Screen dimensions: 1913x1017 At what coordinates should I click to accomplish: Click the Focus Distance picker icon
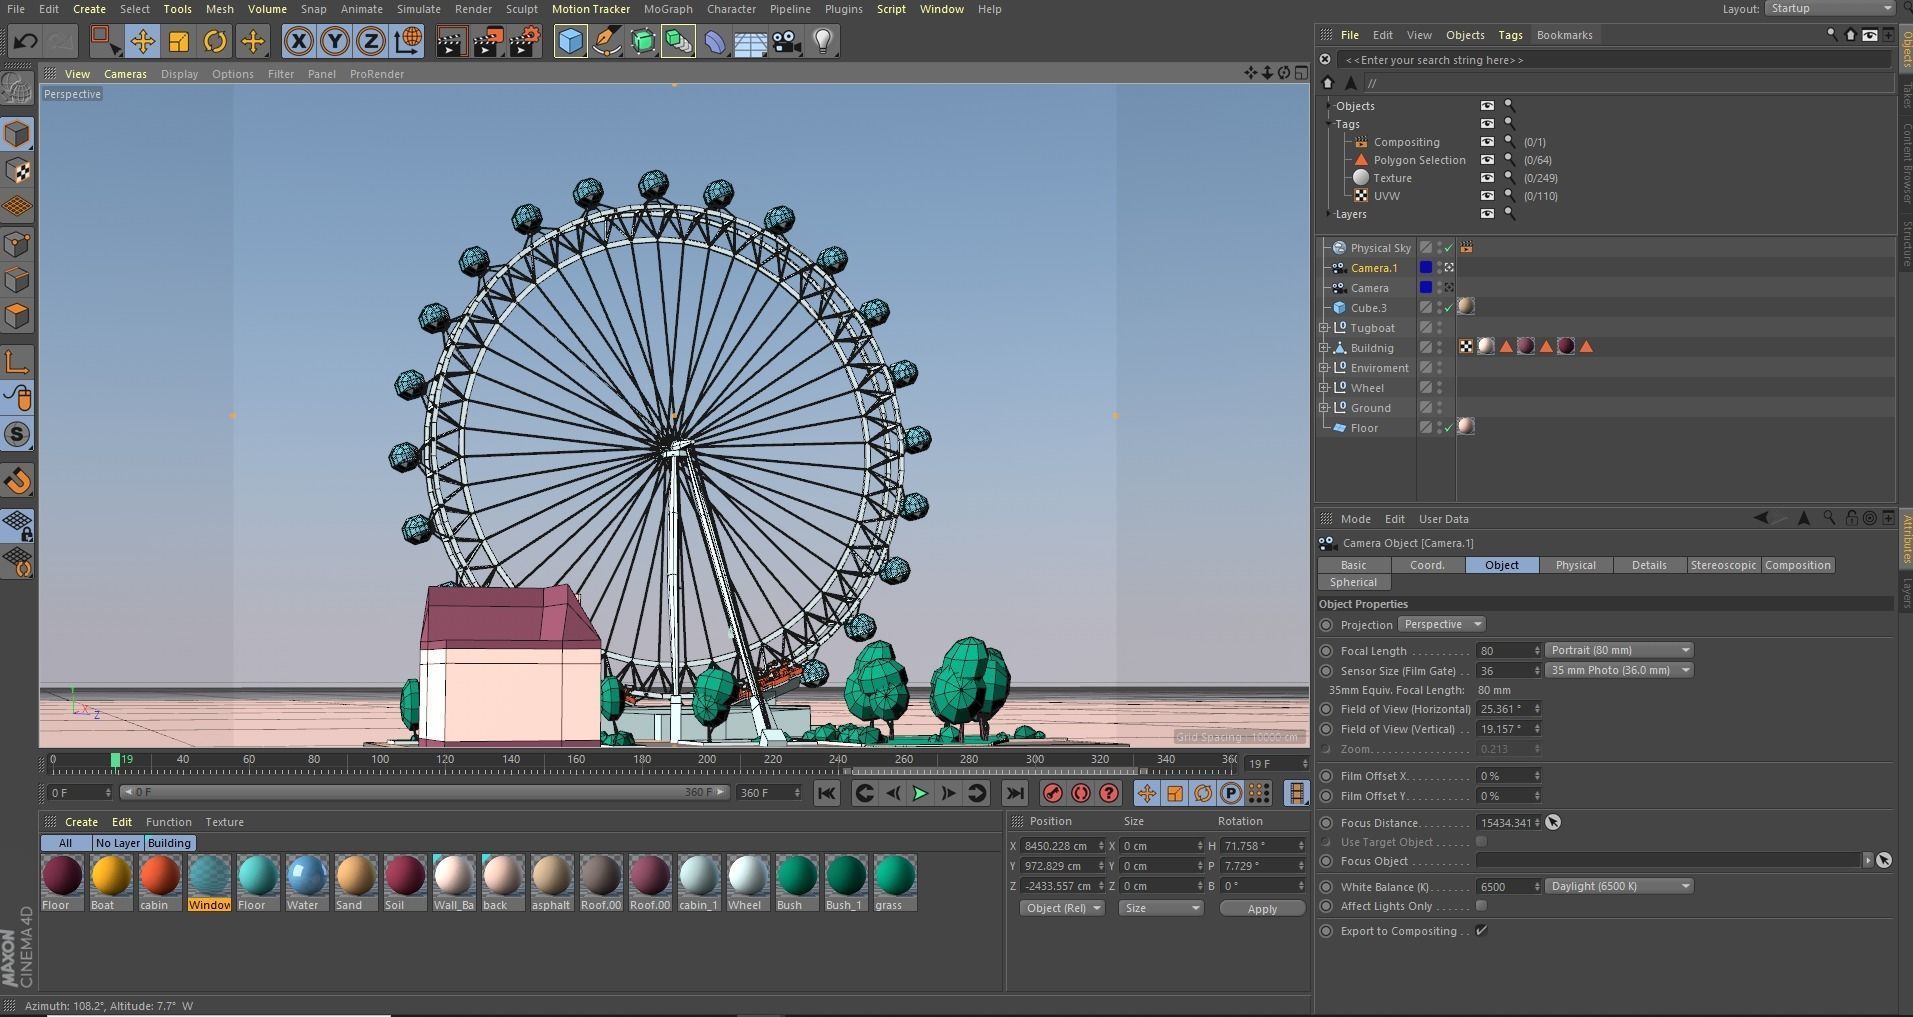click(1553, 822)
